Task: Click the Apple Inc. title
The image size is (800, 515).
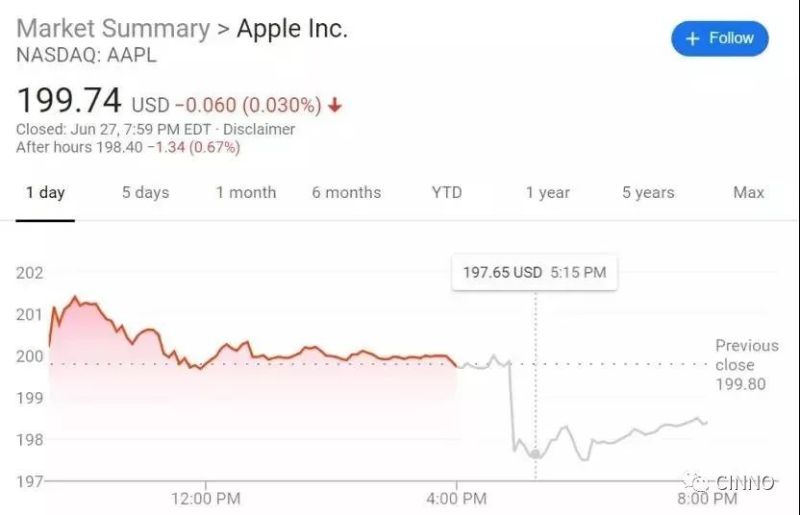Action: tap(292, 29)
